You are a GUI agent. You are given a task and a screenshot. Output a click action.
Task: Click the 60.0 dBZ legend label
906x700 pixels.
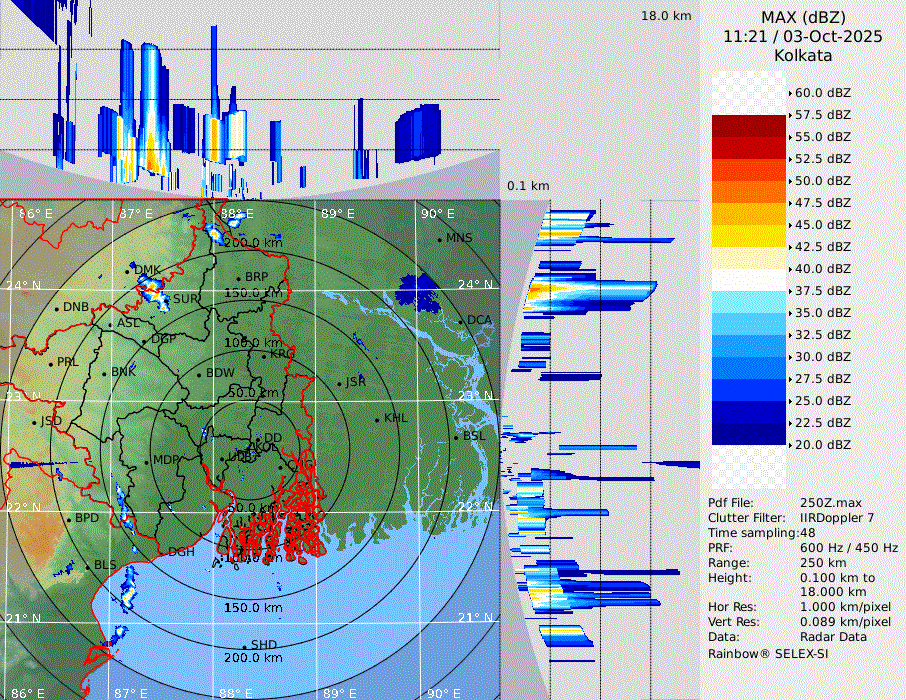point(822,93)
